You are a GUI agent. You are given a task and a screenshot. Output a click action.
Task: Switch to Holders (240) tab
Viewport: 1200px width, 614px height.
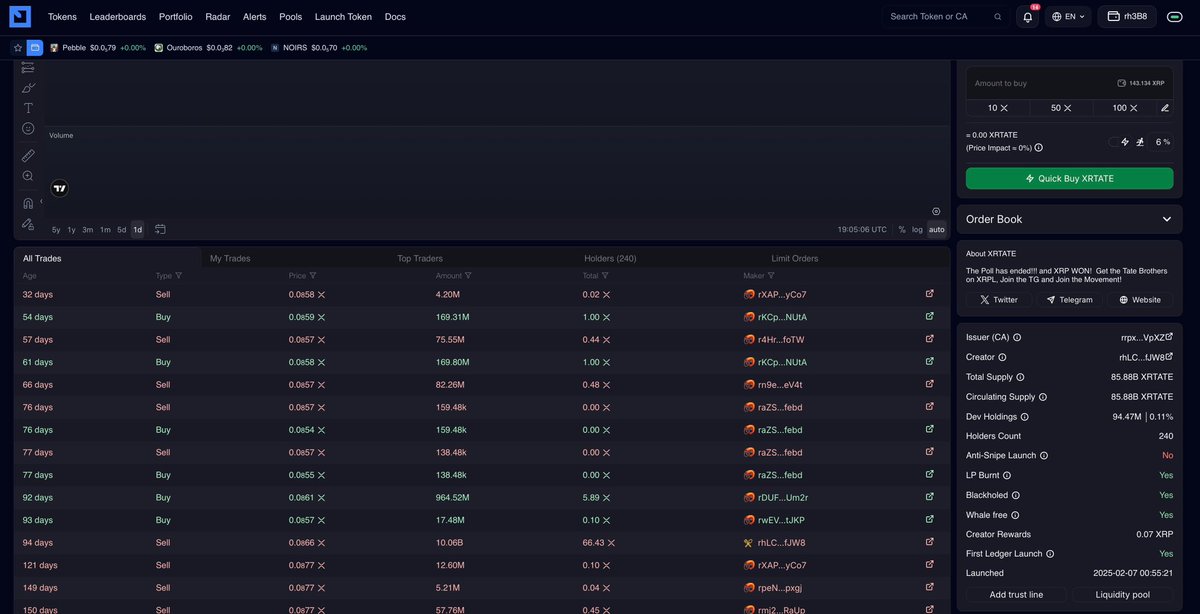610,258
